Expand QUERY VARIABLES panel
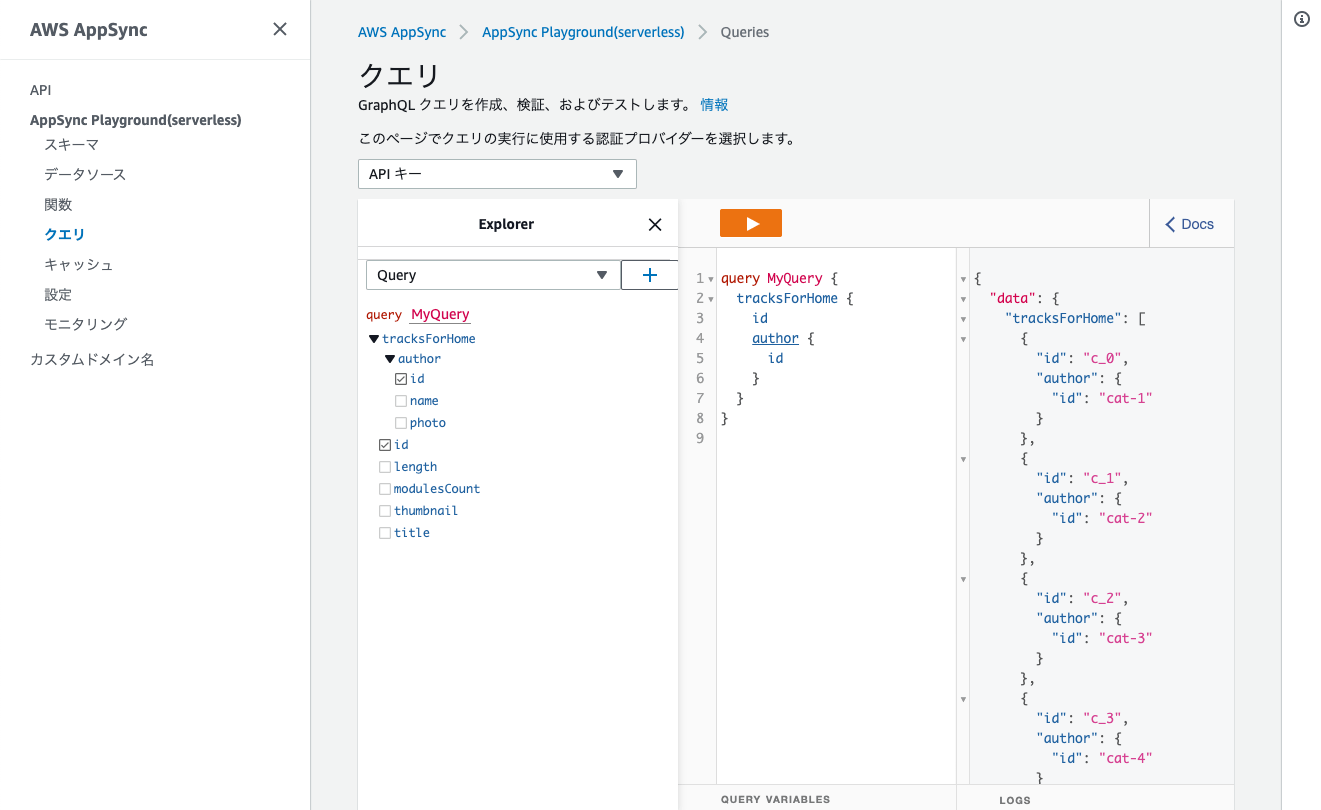 (x=775, y=800)
